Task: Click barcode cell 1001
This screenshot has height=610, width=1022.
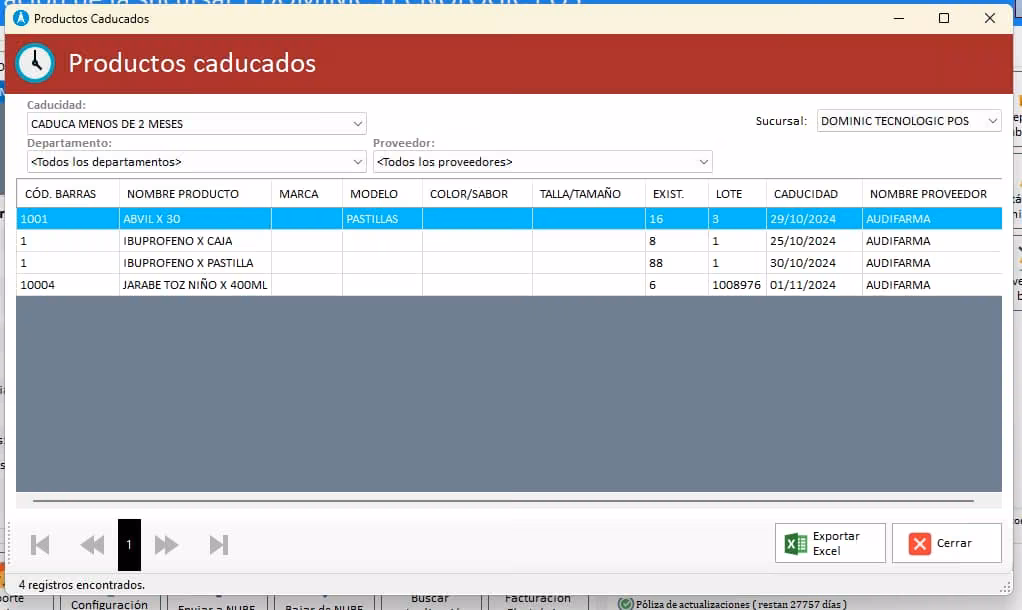Action: (68, 219)
